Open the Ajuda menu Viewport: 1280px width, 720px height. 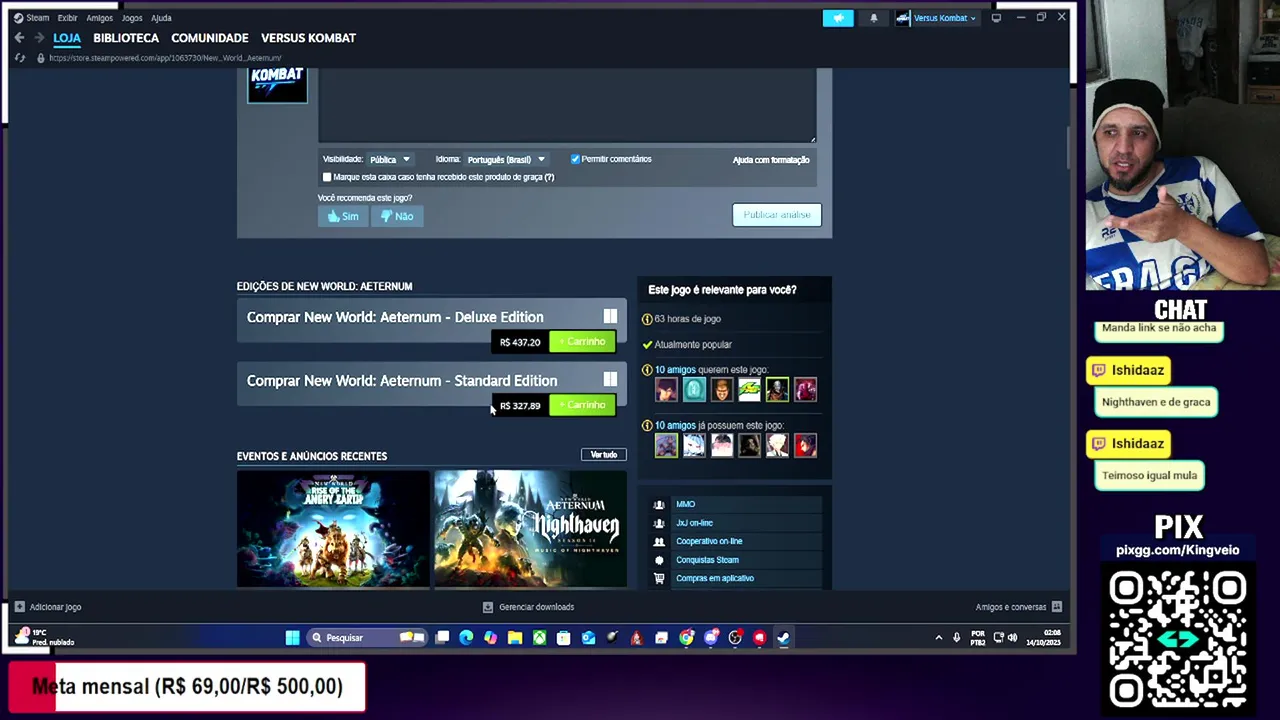(x=161, y=18)
